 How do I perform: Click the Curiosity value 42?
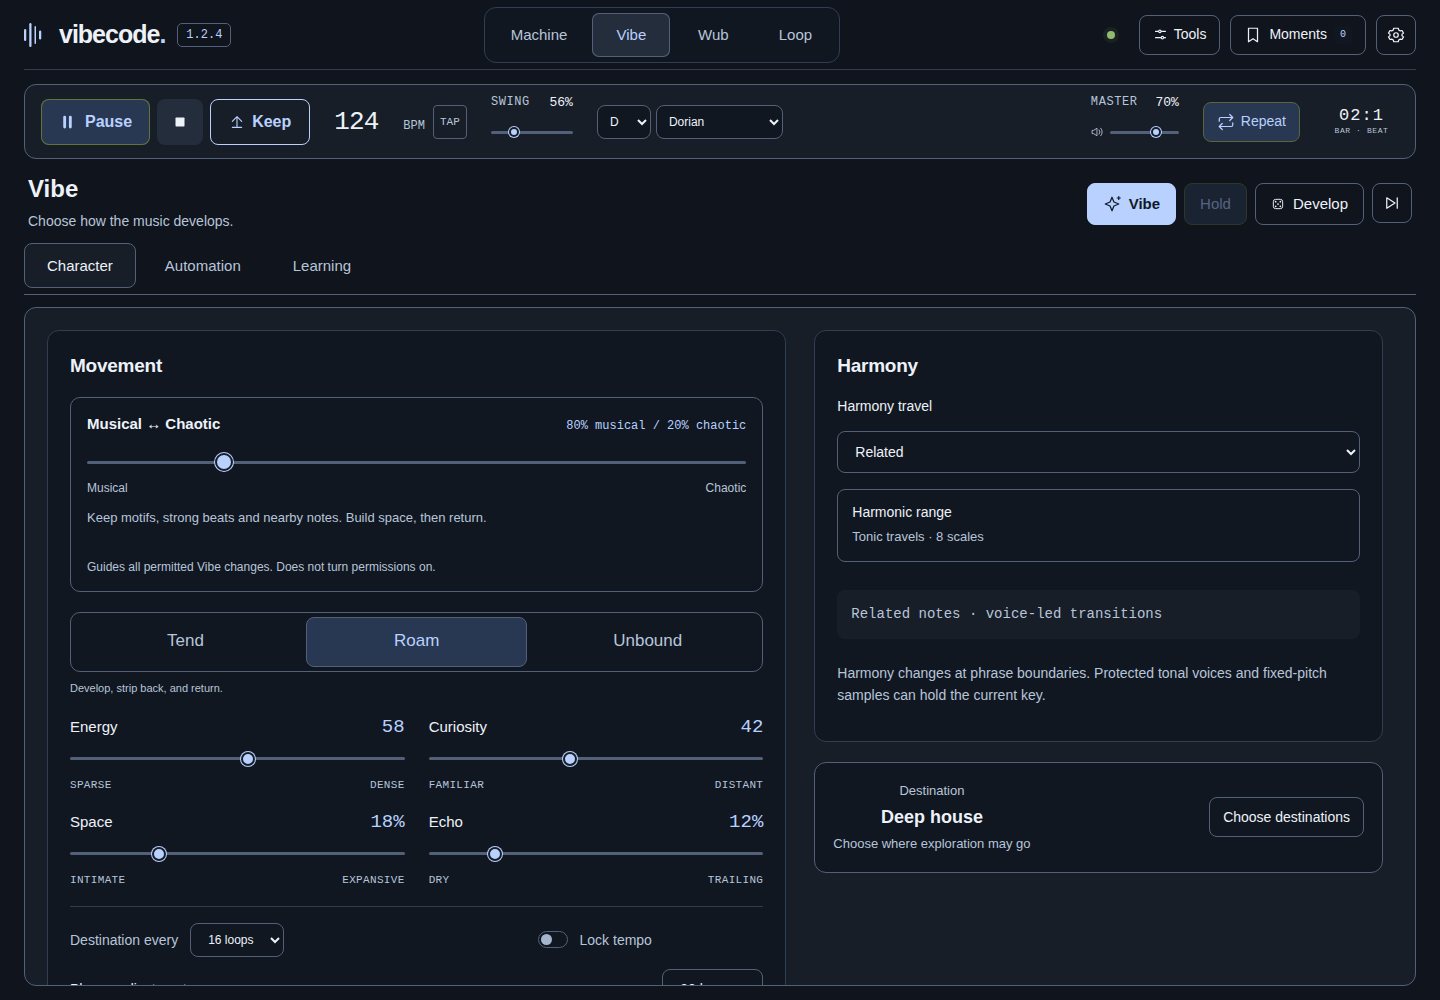tap(752, 727)
